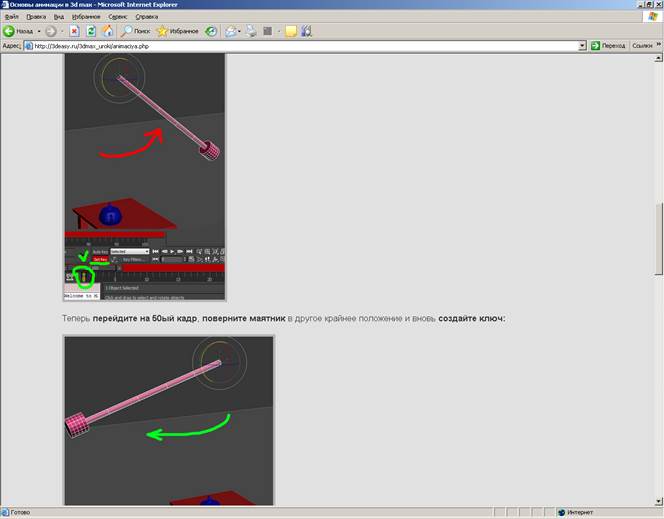
Task: Click the grey Forward arrow button
Action: point(50,31)
